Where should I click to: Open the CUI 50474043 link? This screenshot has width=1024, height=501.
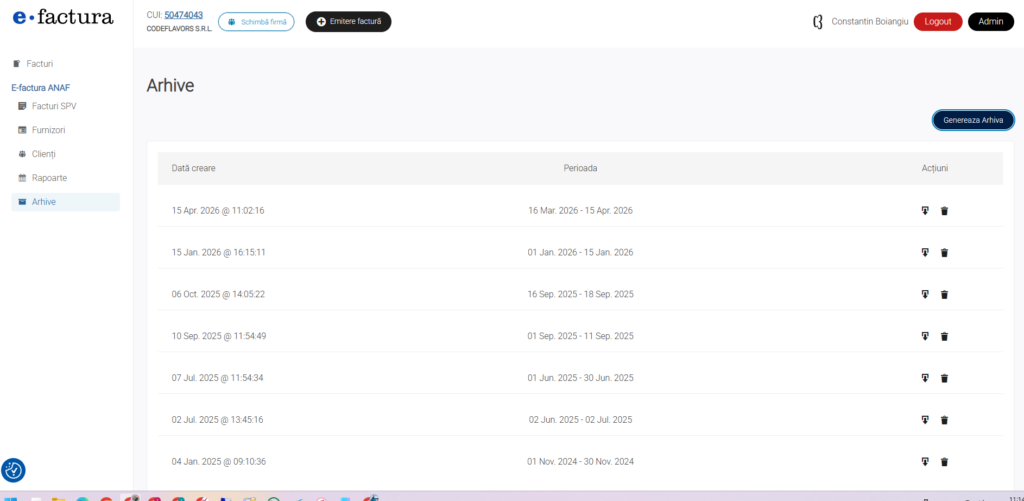(x=183, y=15)
